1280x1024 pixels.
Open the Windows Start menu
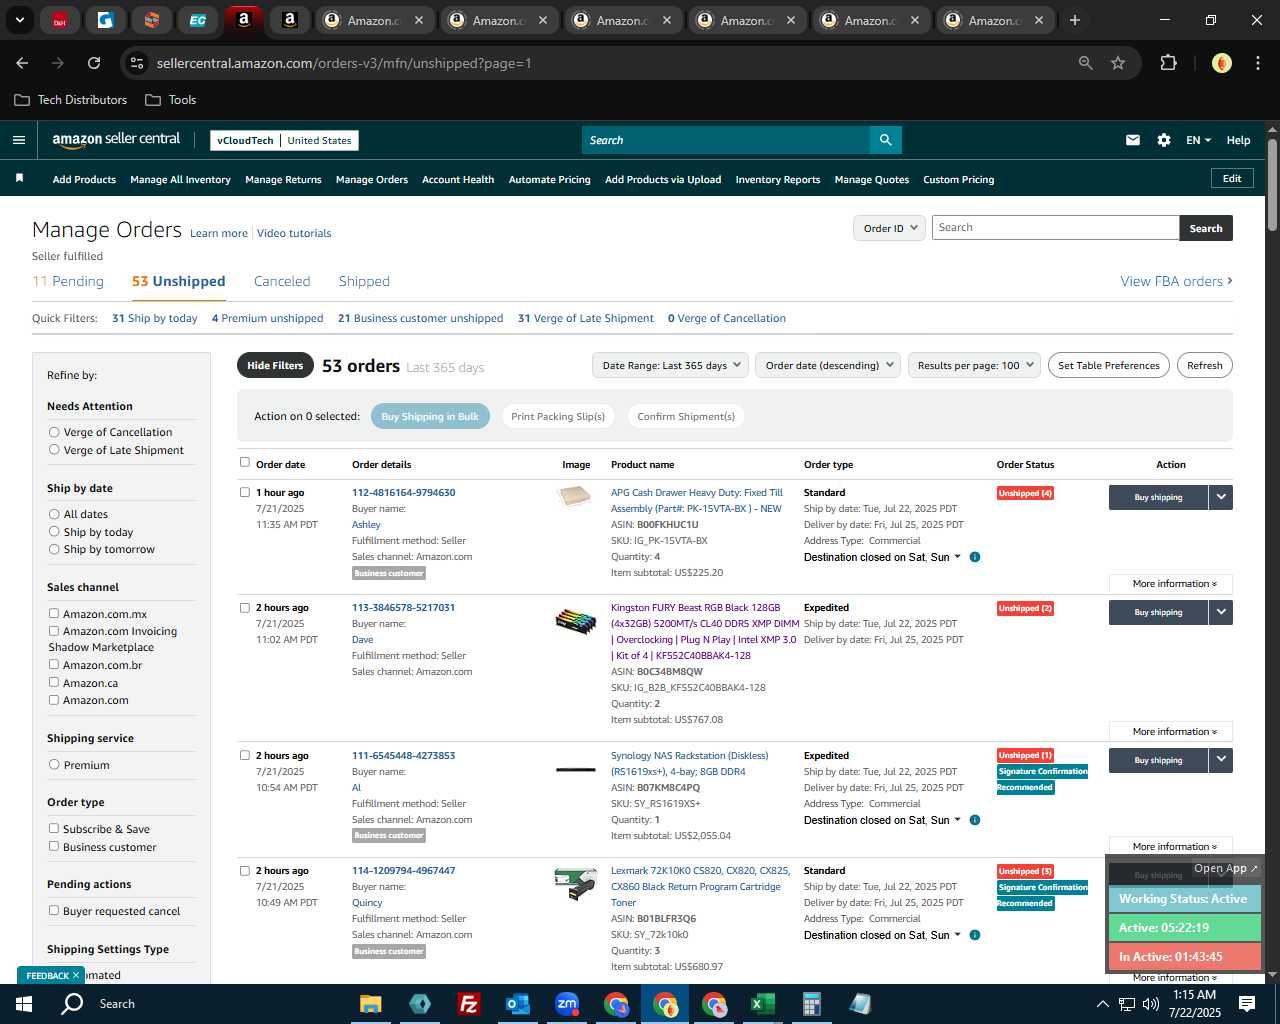[x=24, y=1003]
